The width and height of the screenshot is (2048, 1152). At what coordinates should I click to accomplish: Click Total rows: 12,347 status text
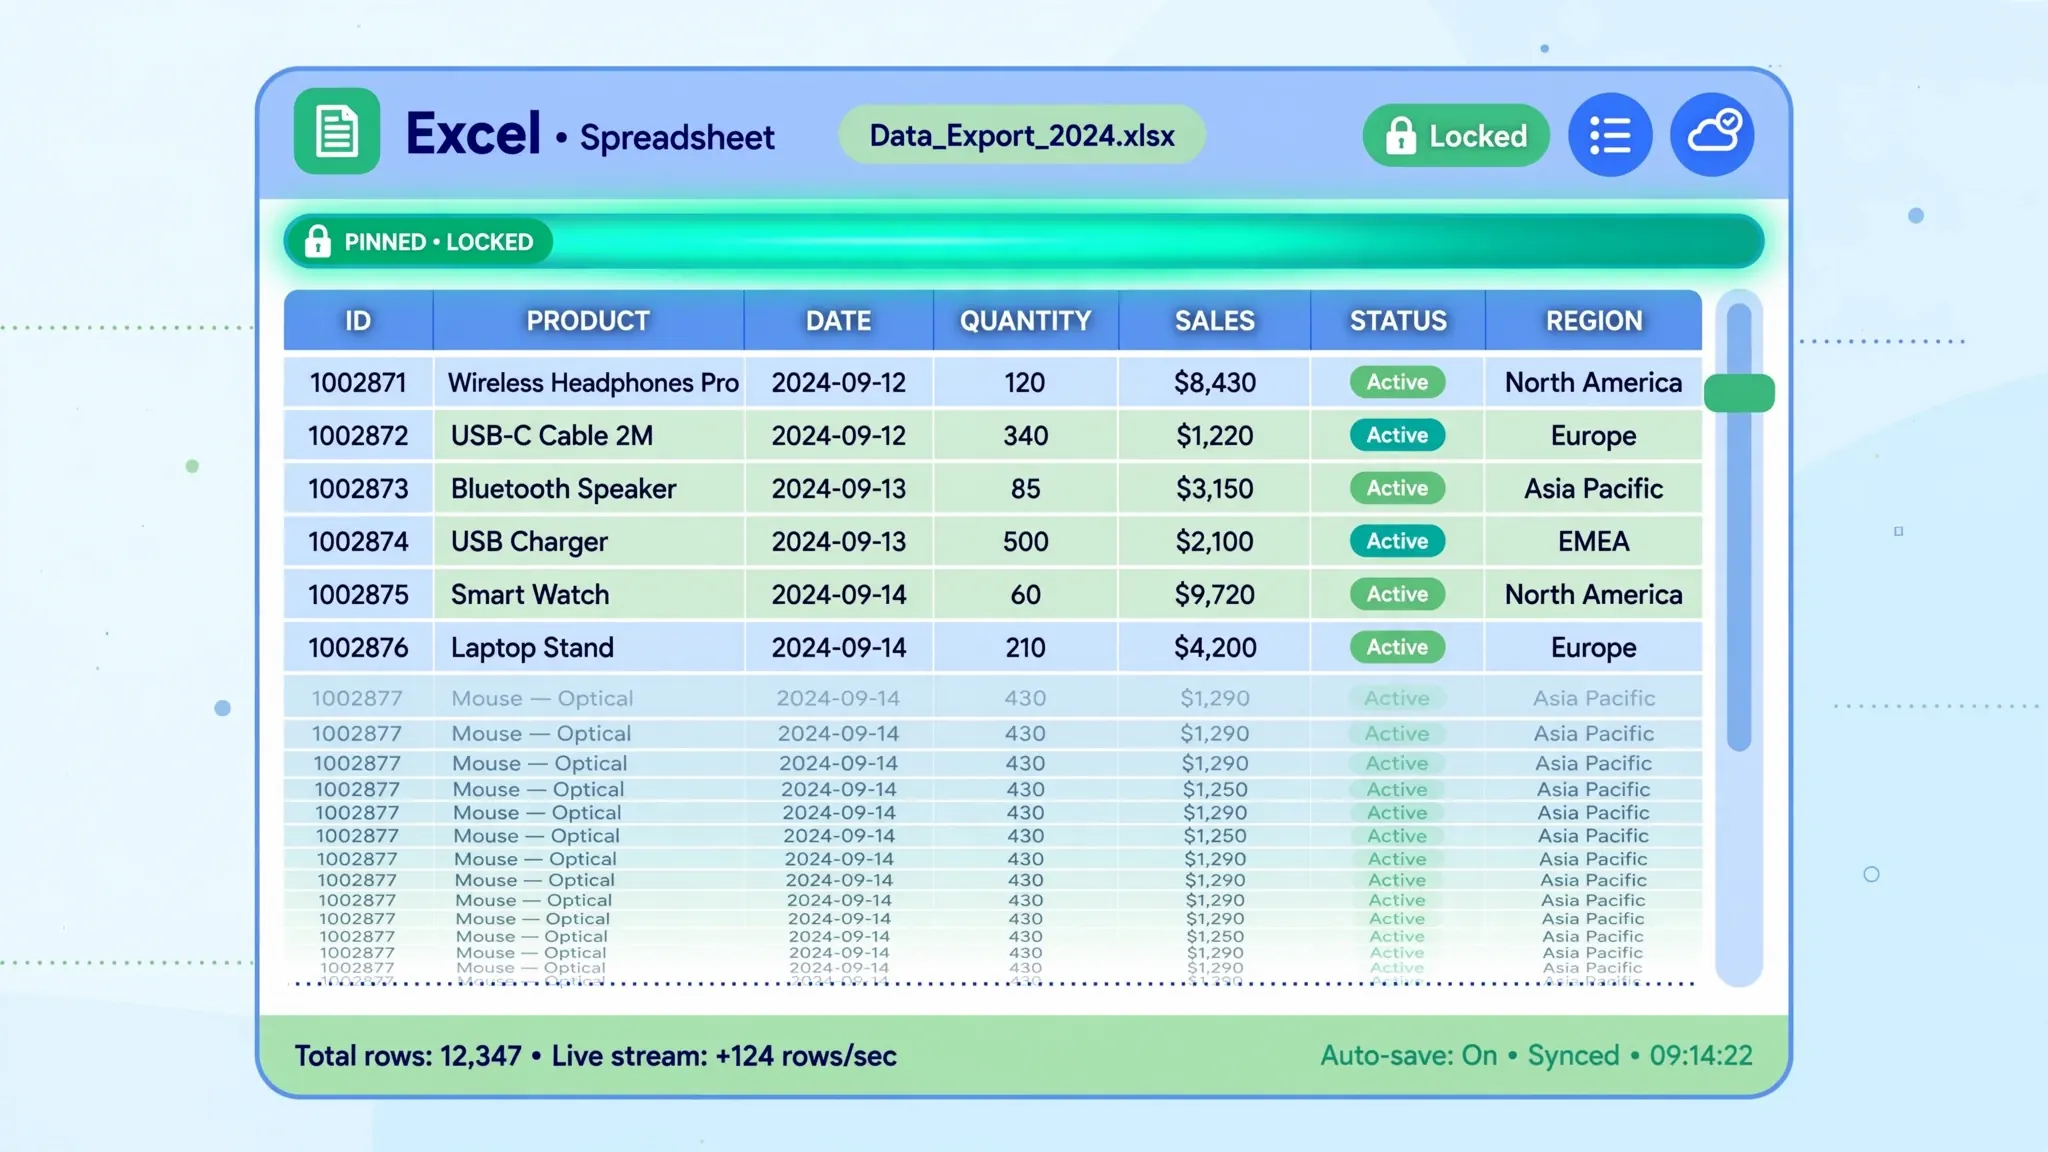[x=408, y=1056]
